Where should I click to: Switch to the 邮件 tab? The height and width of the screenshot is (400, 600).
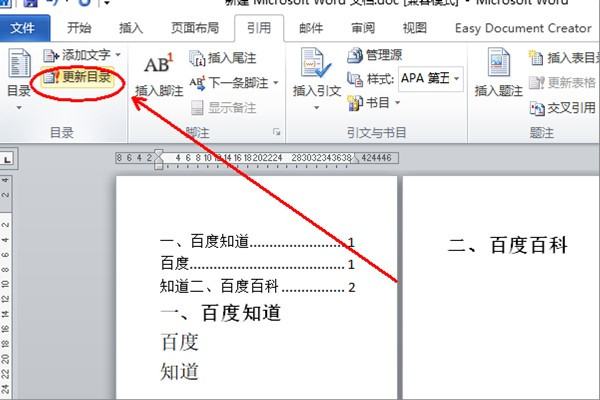point(311,28)
